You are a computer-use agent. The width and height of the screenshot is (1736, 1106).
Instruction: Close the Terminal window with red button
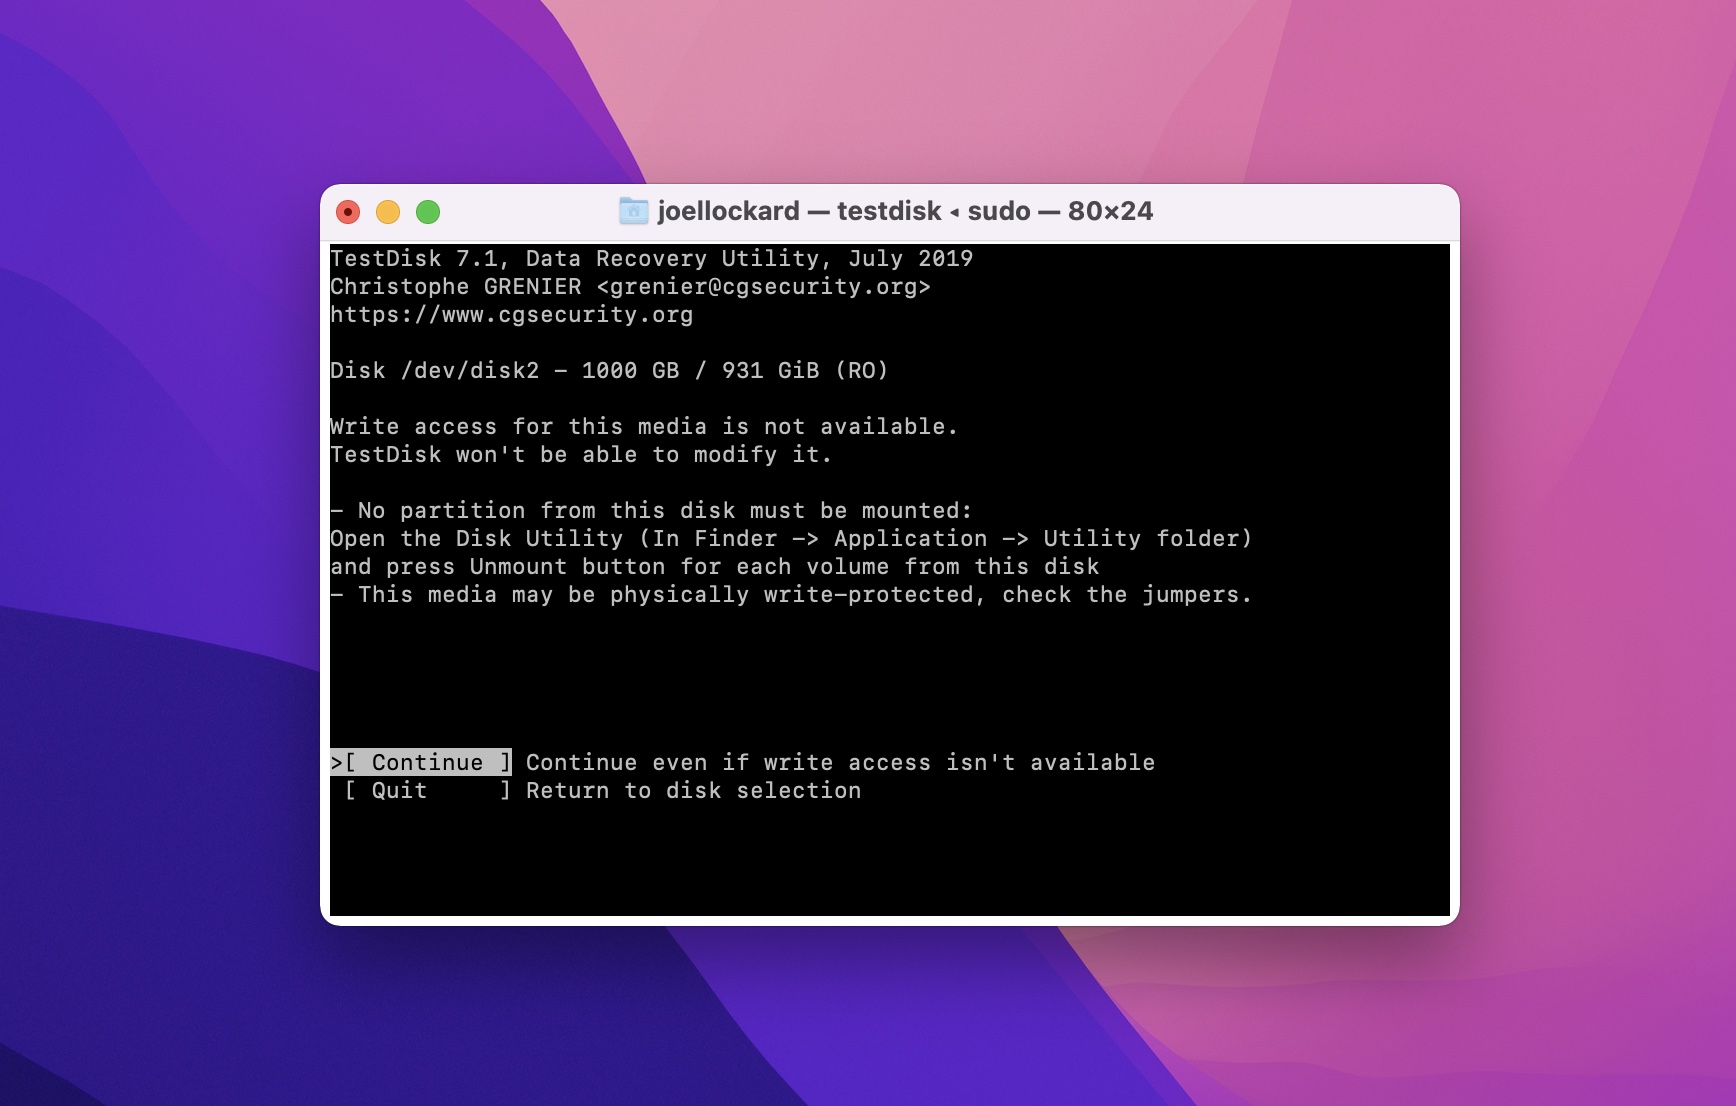(348, 212)
